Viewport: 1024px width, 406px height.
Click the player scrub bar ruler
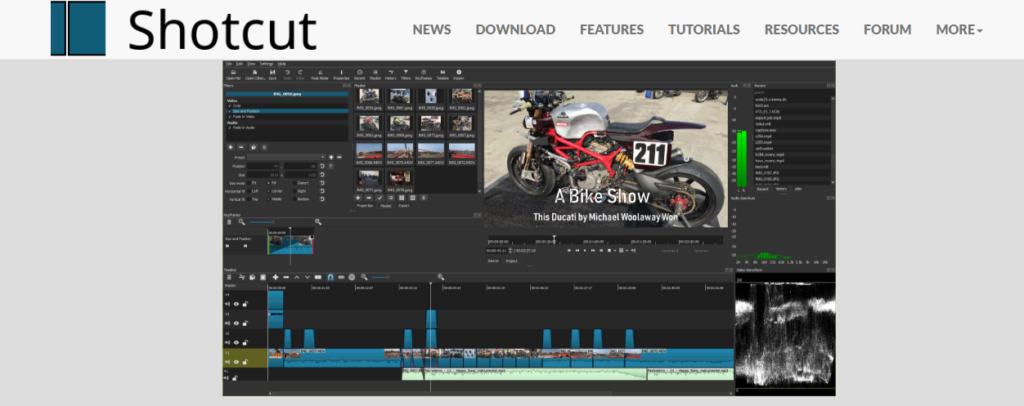(x=605, y=240)
